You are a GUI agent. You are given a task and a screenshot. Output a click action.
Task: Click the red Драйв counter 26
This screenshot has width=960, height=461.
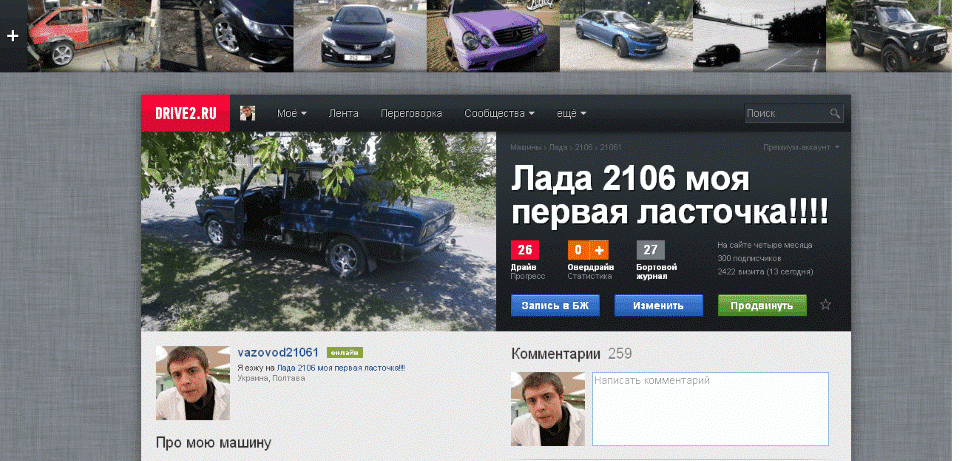pos(525,250)
